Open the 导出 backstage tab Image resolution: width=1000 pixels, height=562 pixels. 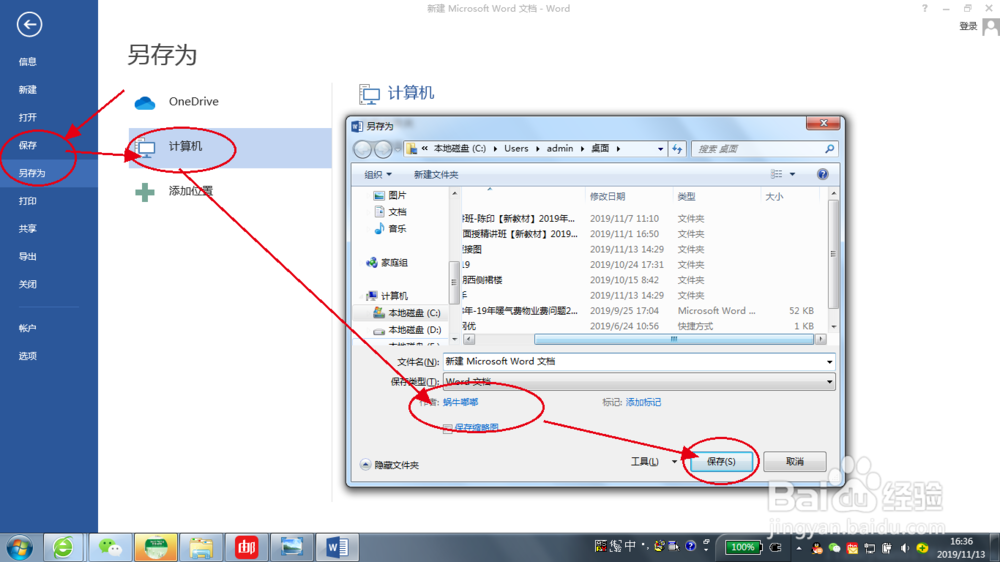[x=27, y=256]
